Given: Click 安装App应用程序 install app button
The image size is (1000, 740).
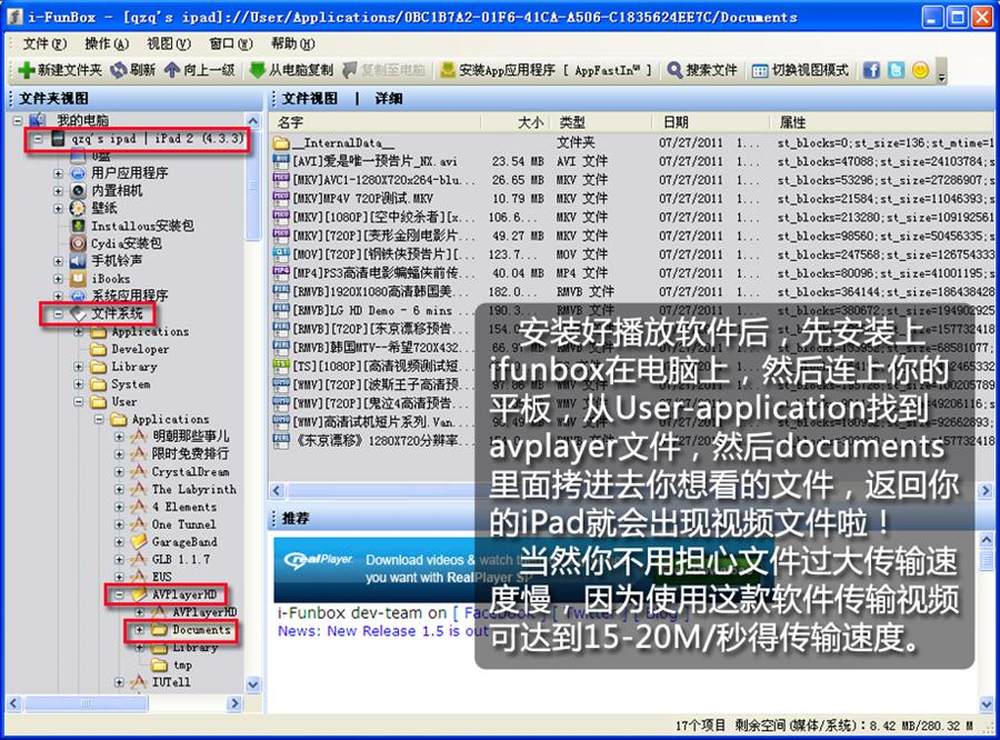Looking at the screenshot, I should pos(547,70).
